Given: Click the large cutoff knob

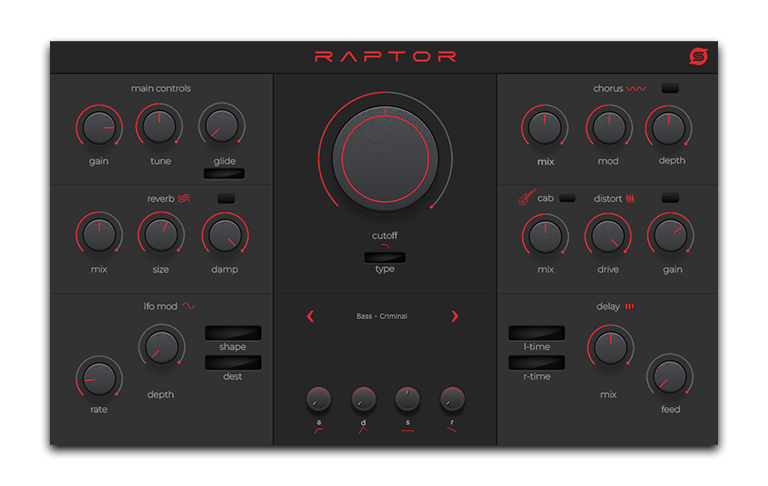Looking at the screenshot, I should click(x=385, y=158).
